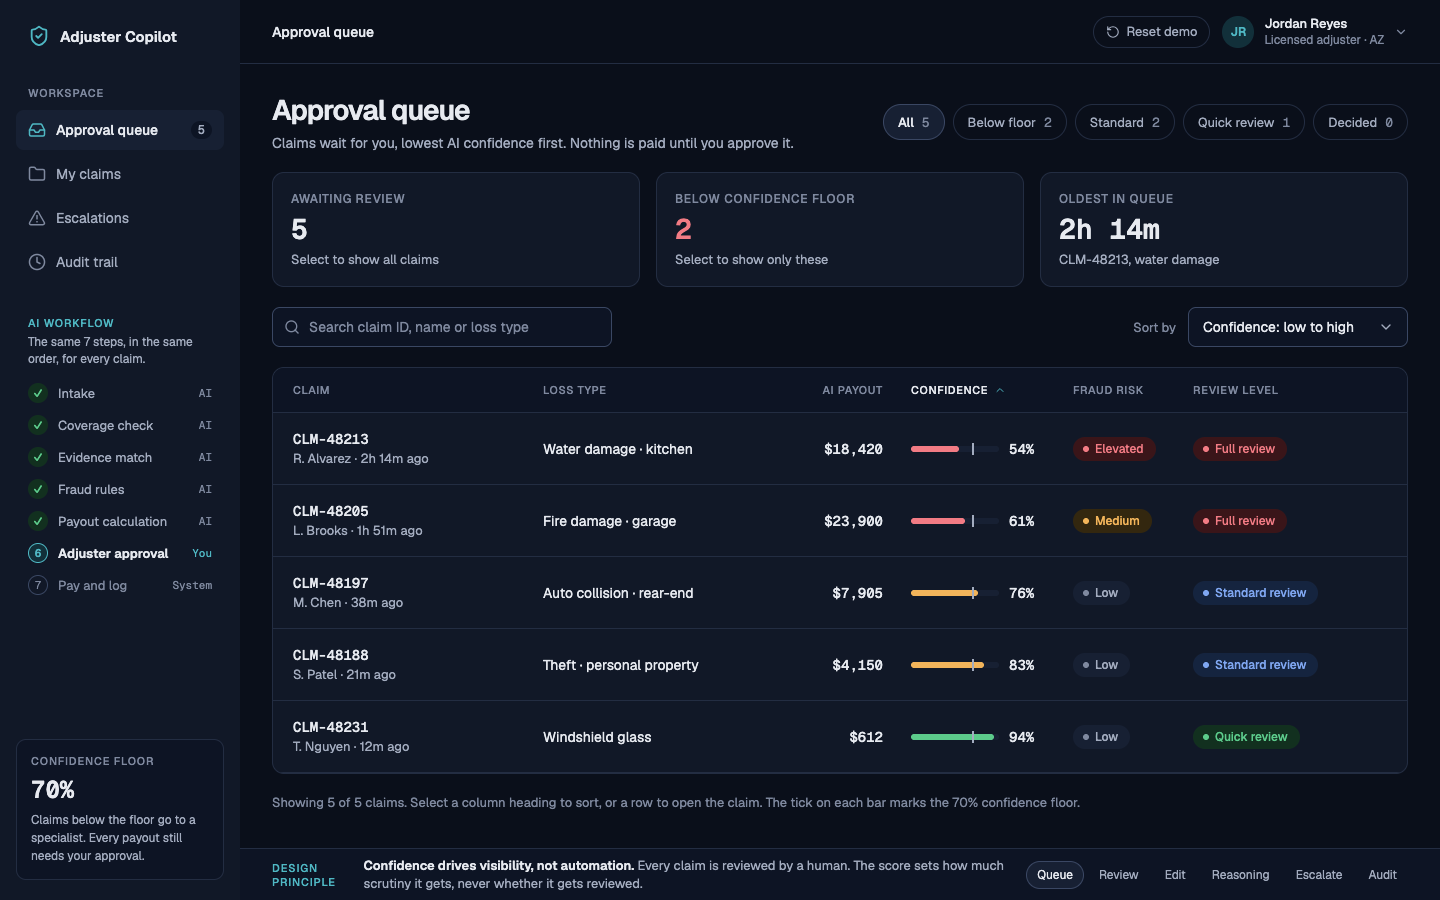Go to Escalations in the sidebar
Image resolution: width=1440 pixels, height=900 pixels.
(x=120, y=218)
